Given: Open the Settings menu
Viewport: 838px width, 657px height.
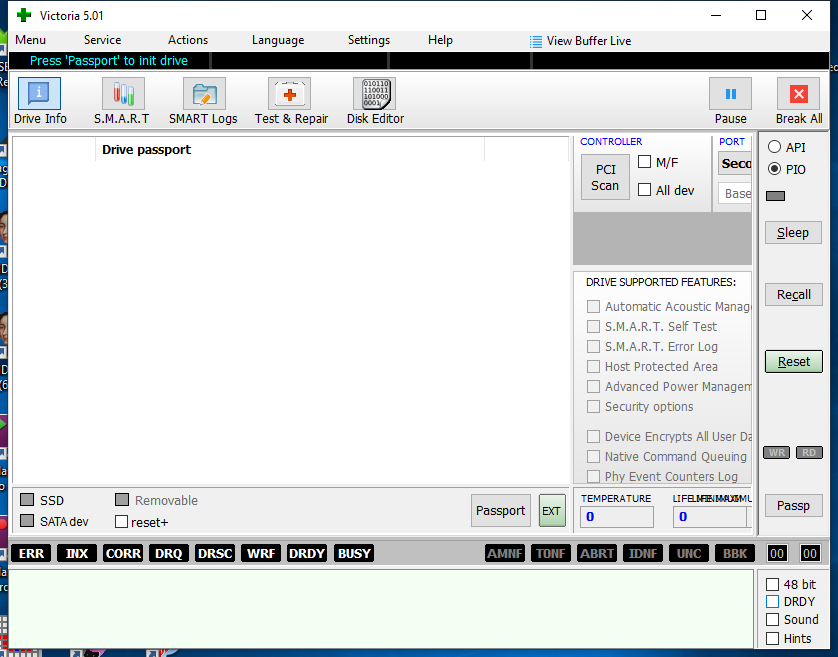Looking at the screenshot, I should pyautogui.click(x=369, y=40).
